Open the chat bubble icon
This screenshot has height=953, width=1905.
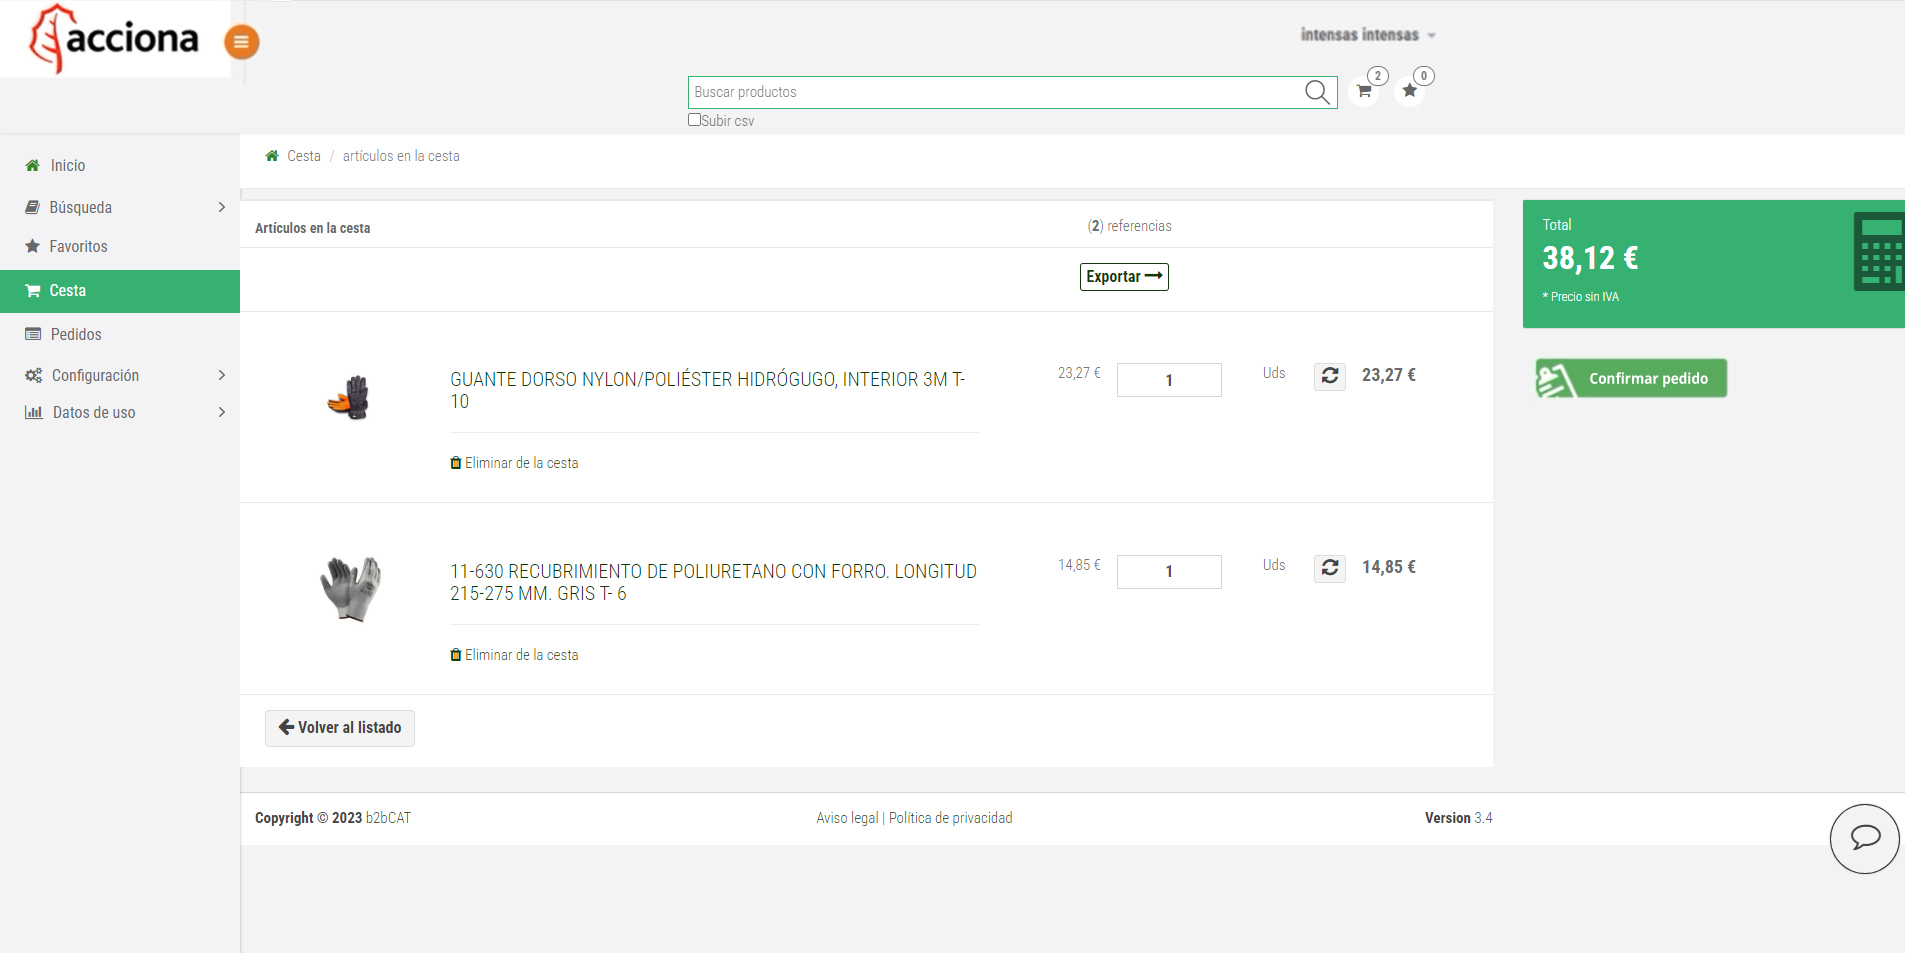[x=1864, y=838]
